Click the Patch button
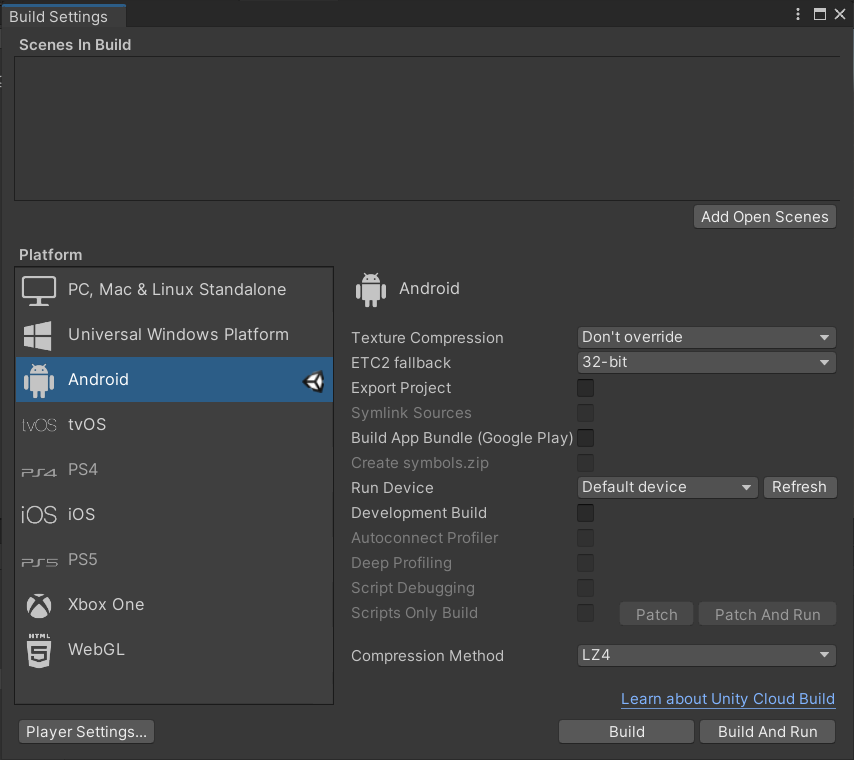 tap(656, 615)
